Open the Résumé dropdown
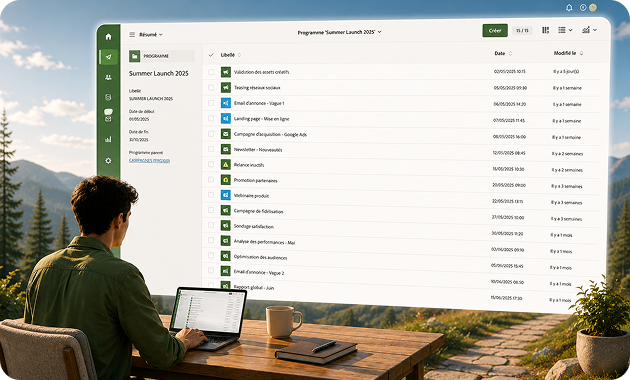Screen dimensions: 630x380 [x=151, y=35]
